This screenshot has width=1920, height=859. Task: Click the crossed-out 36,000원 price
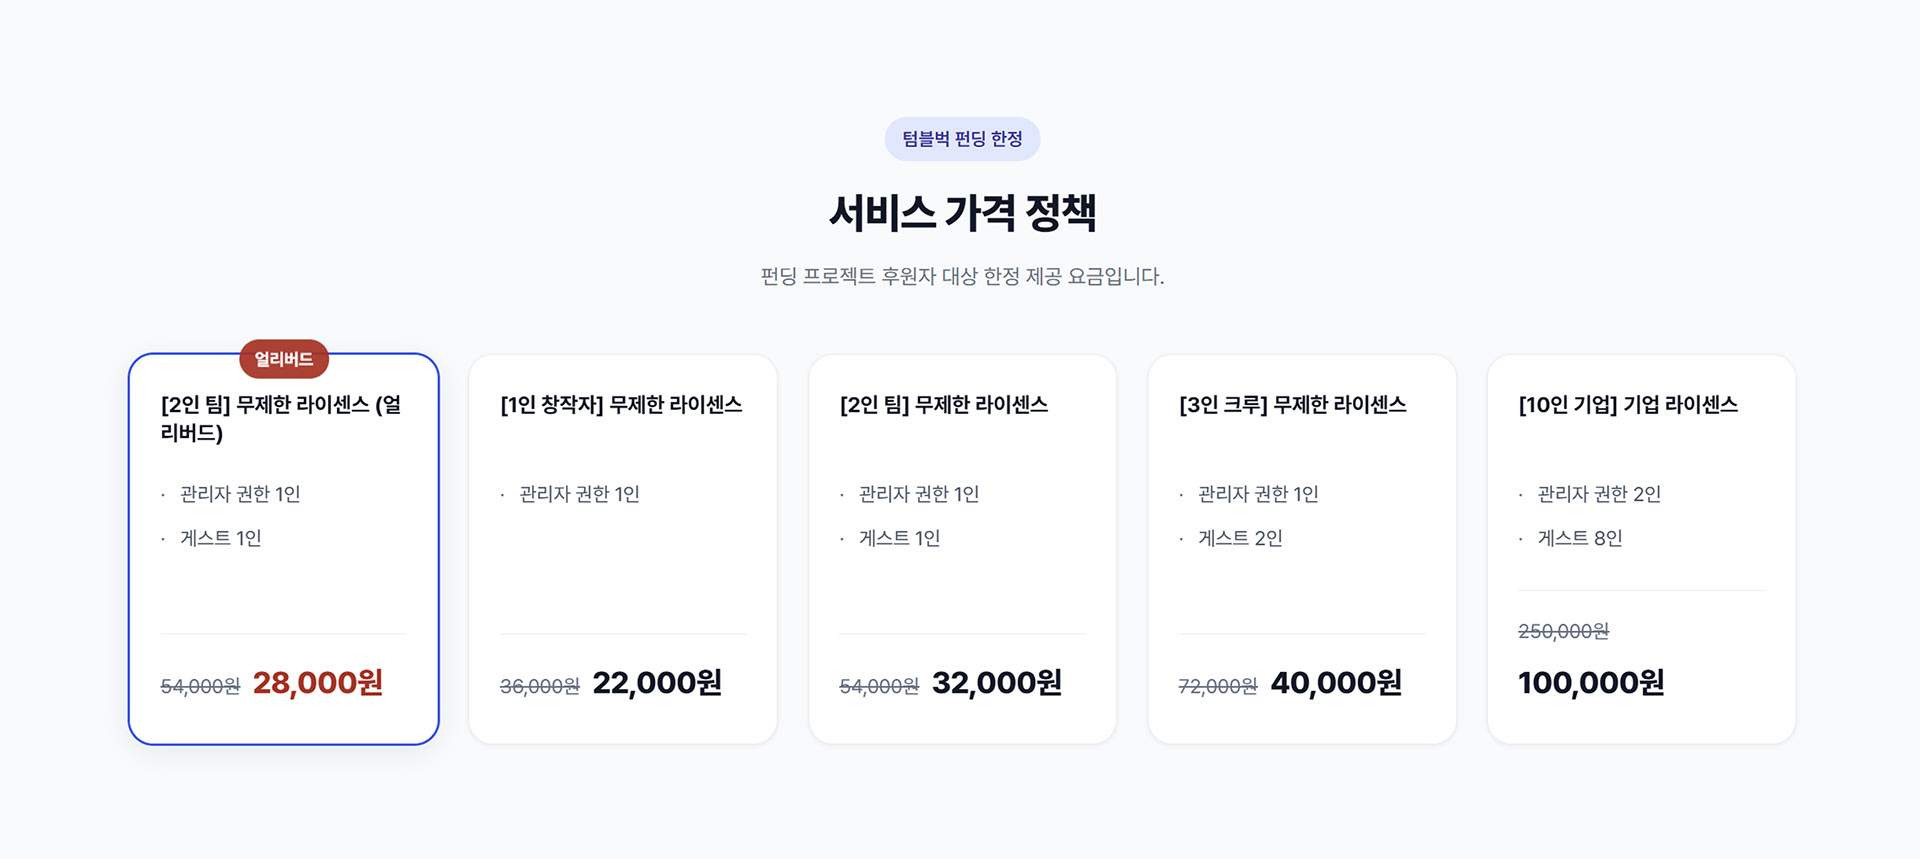coord(540,686)
